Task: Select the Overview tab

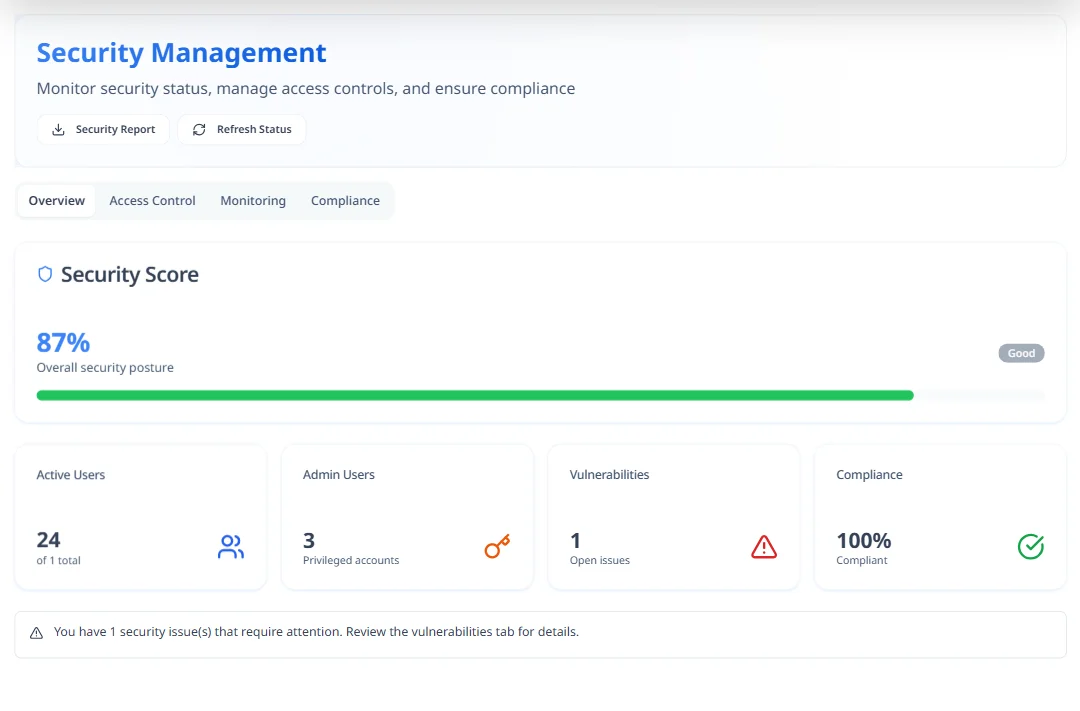Action: [56, 200]
